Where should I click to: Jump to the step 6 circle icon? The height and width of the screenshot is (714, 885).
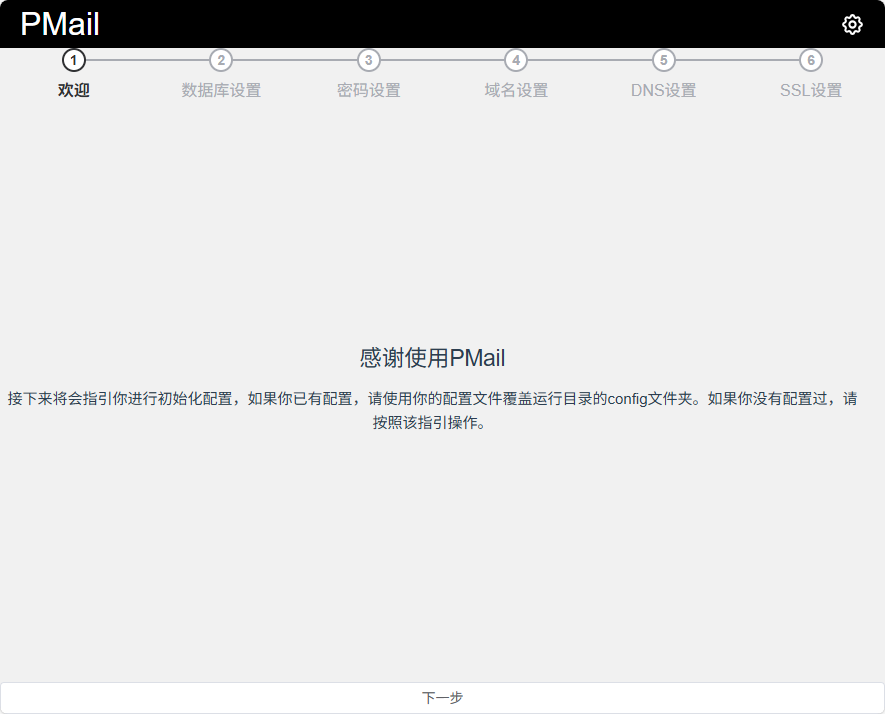click(x=811, y=60)
